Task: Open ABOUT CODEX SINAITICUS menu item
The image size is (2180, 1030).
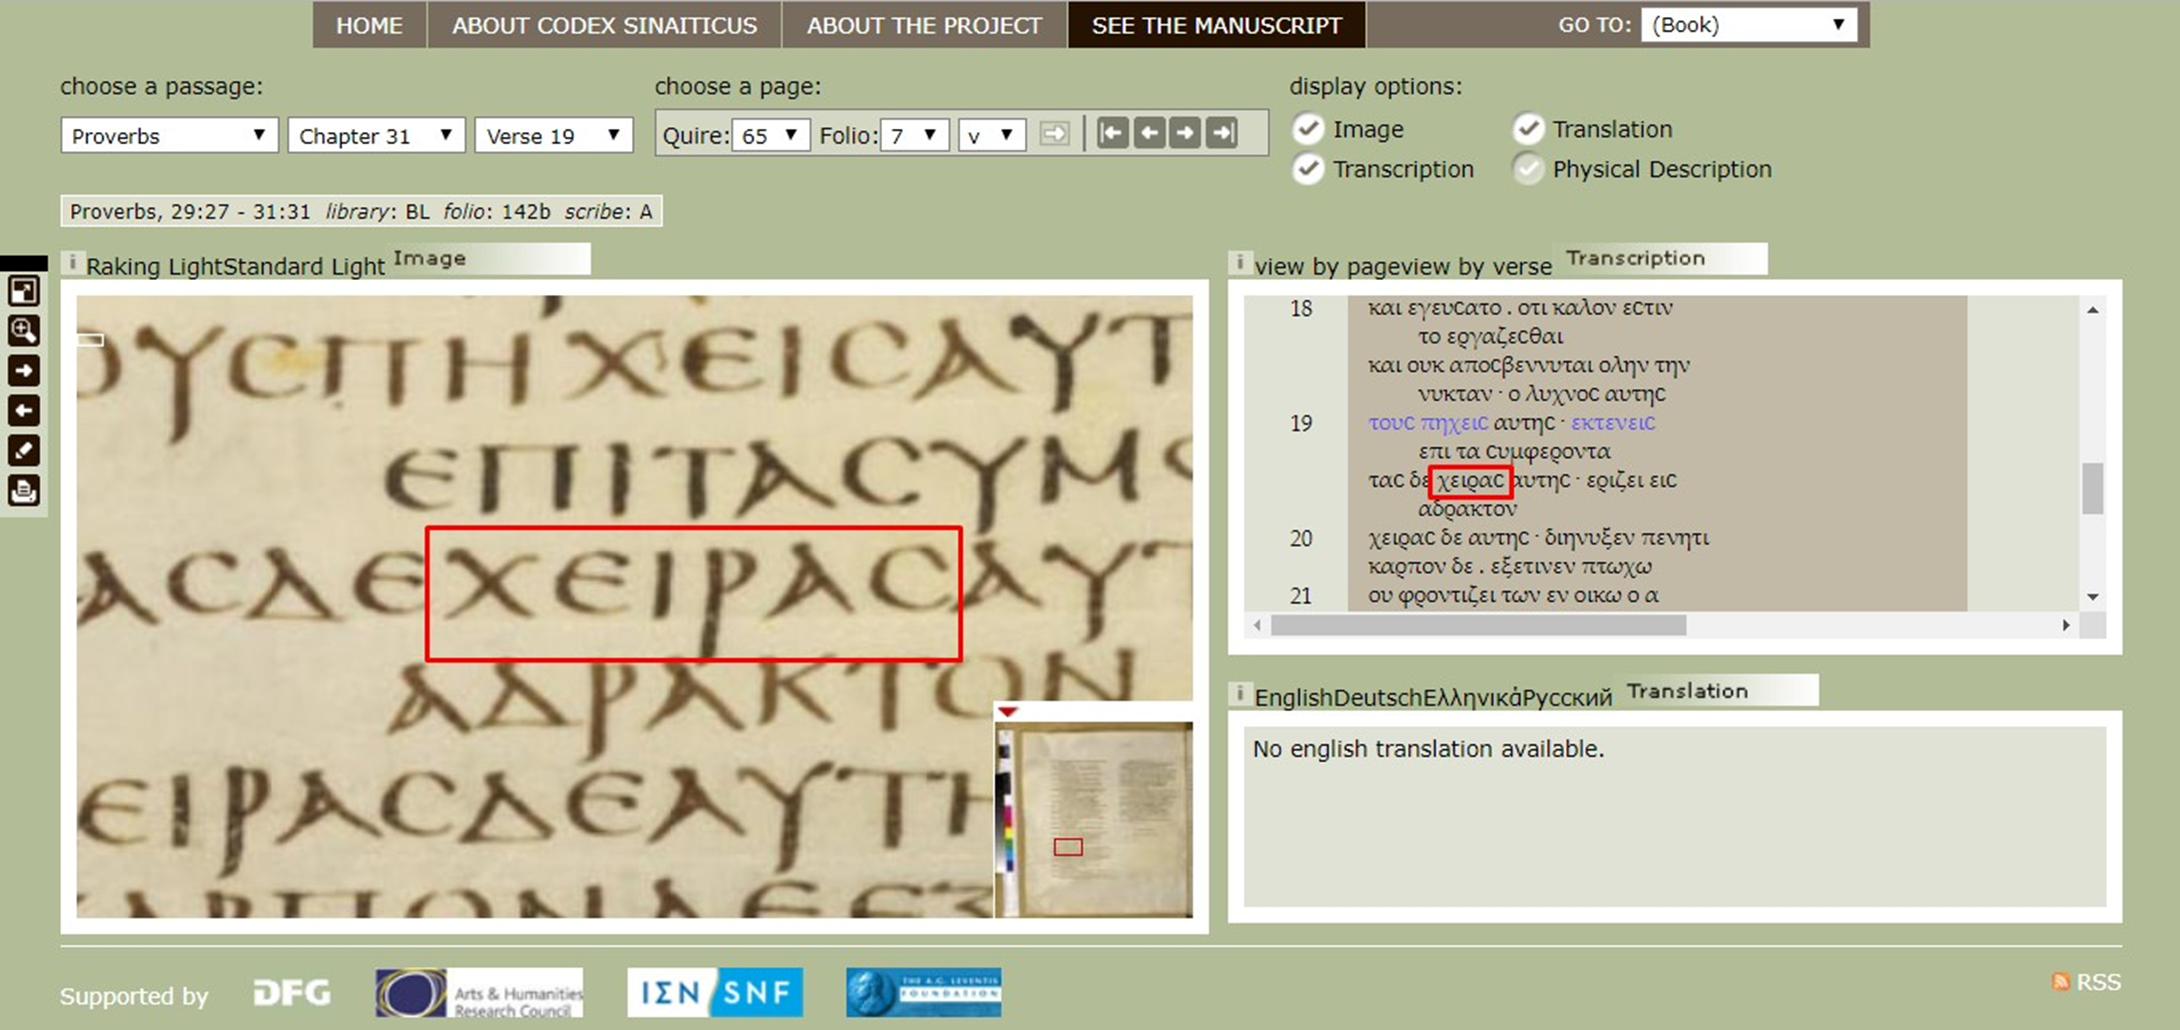Action: 604,25
